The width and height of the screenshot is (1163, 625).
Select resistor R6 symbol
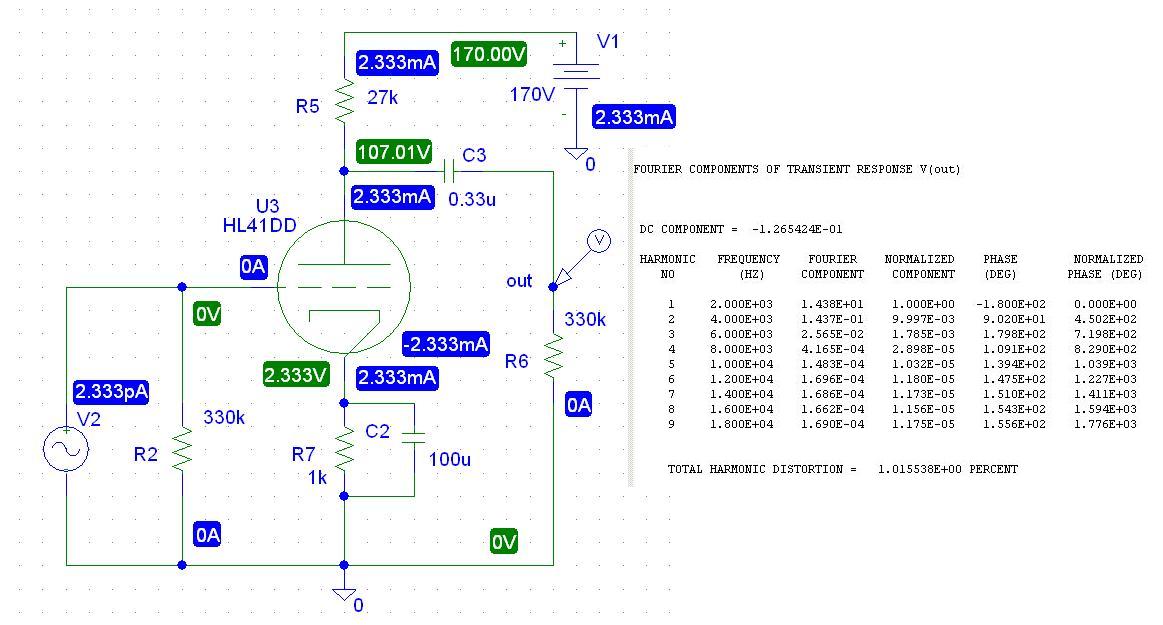(553, 357)
